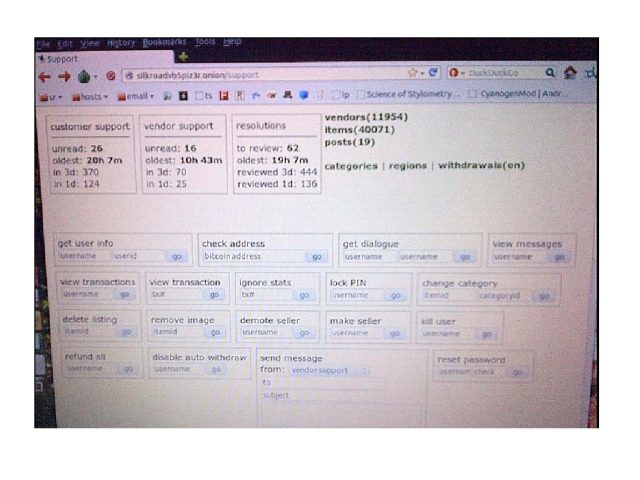The width and height of the screenshot is (640, 480).
Task: Open the vendors(11954) link
Action: (x=366, y=117)
